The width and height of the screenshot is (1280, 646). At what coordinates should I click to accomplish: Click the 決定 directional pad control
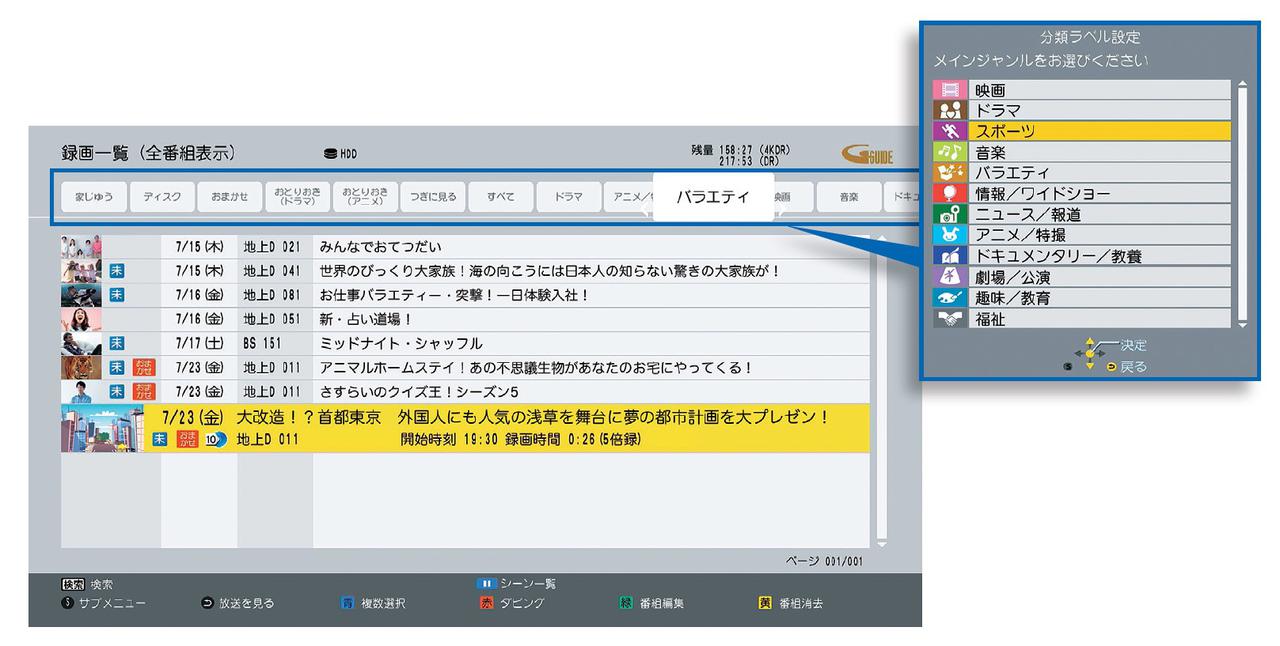tap(1090, 353)
